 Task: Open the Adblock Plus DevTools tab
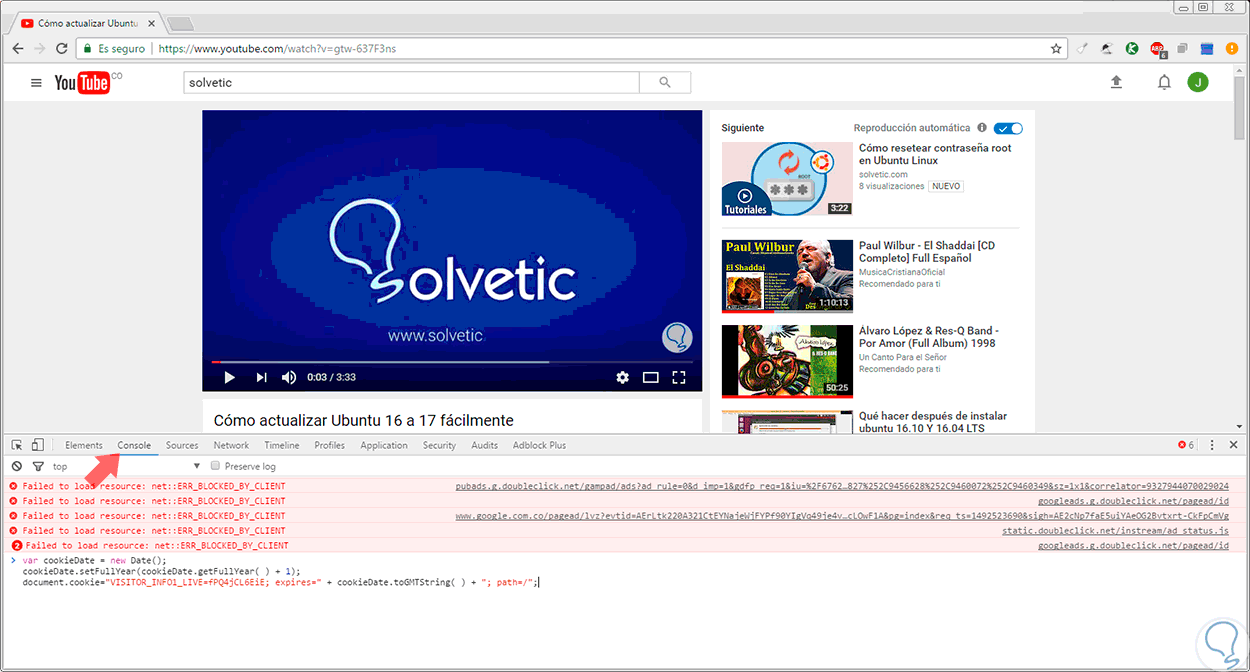tap(539, 445)
